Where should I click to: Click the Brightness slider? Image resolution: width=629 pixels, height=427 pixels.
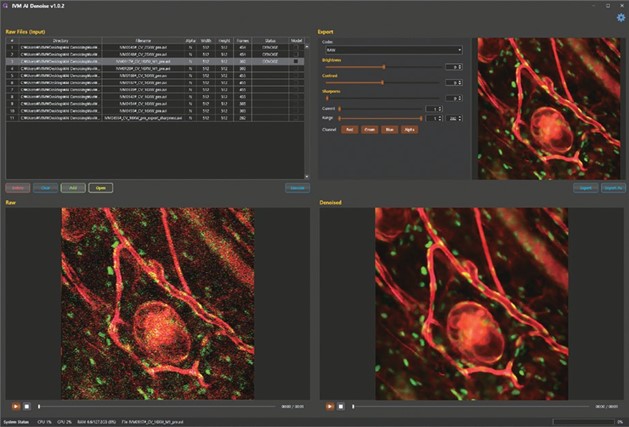tap(383, 66)
